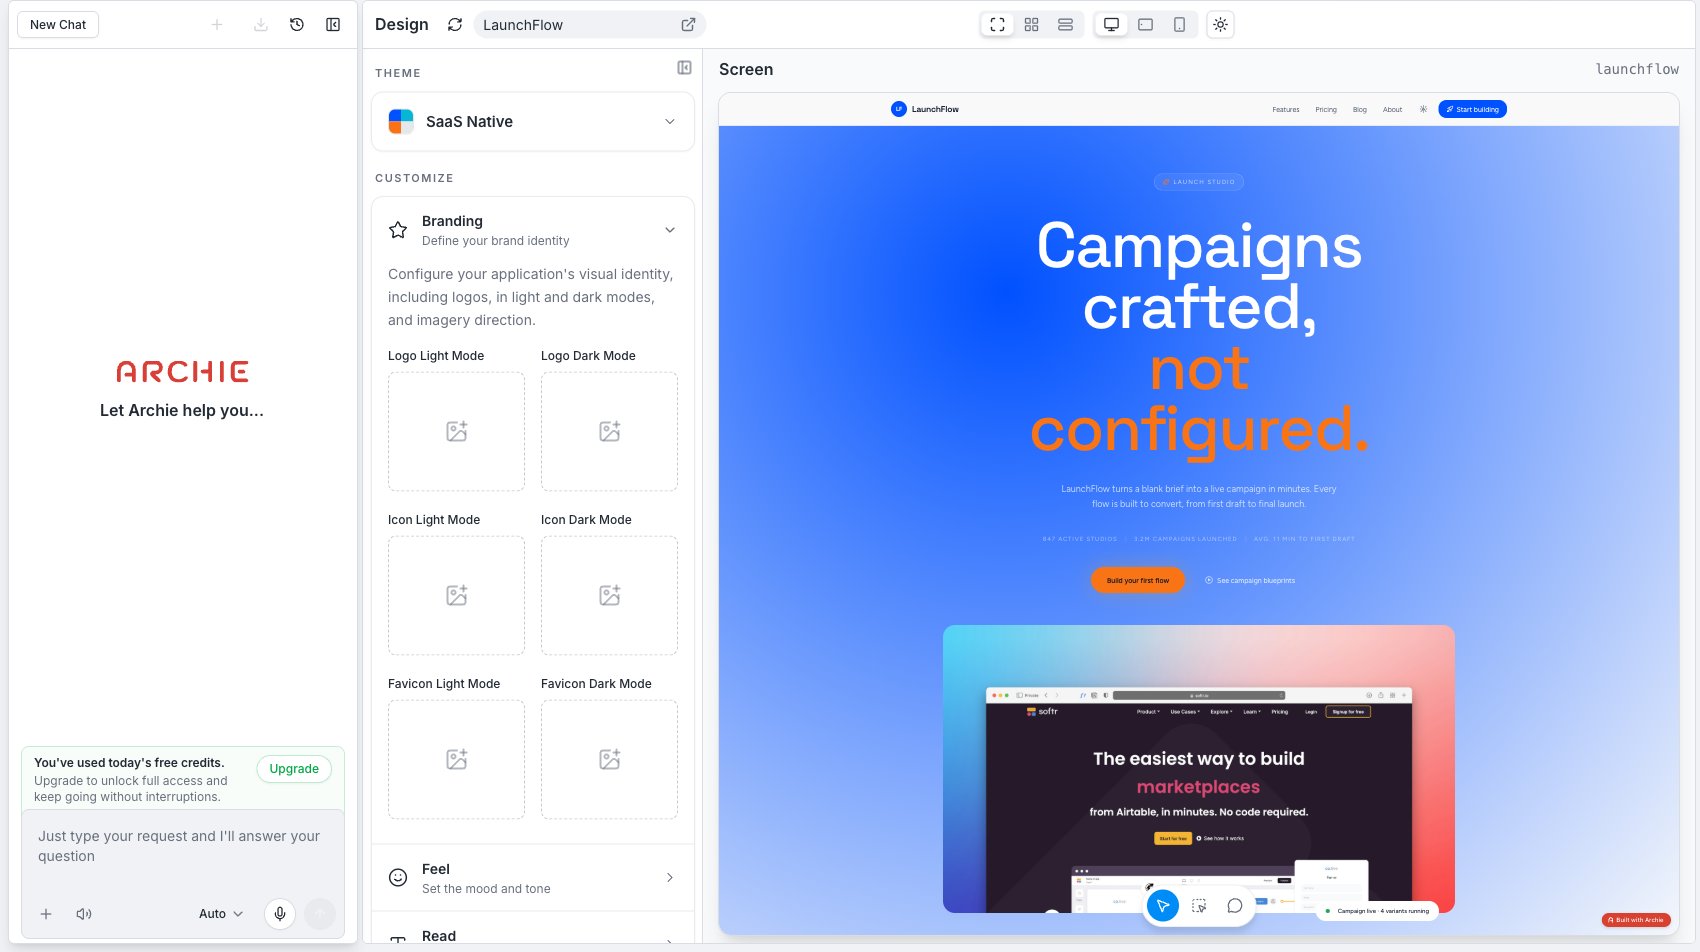Click Blog in the preview navbar

click(1360, 110)
